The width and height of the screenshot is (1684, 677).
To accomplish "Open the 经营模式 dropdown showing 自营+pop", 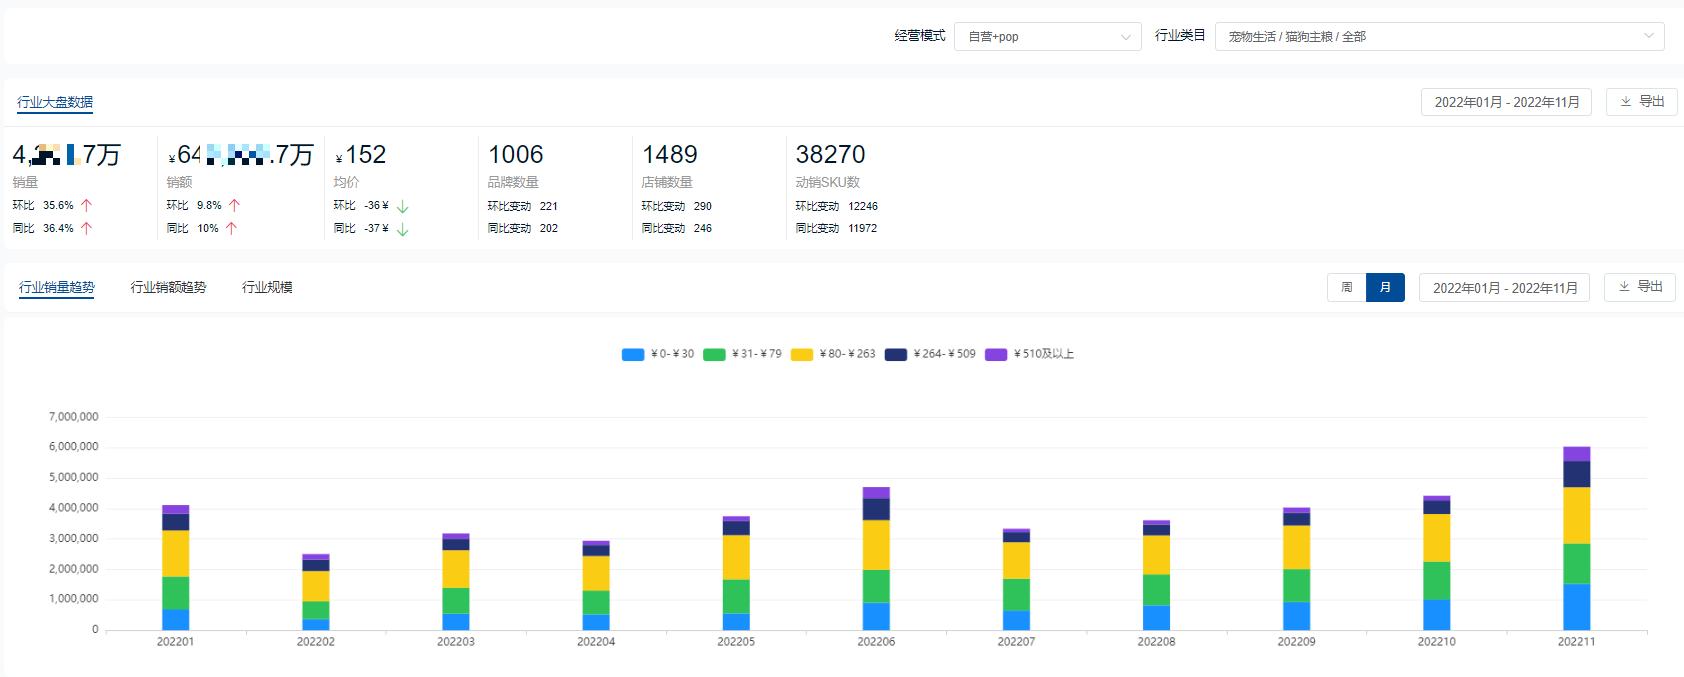I will point(1047,37).
